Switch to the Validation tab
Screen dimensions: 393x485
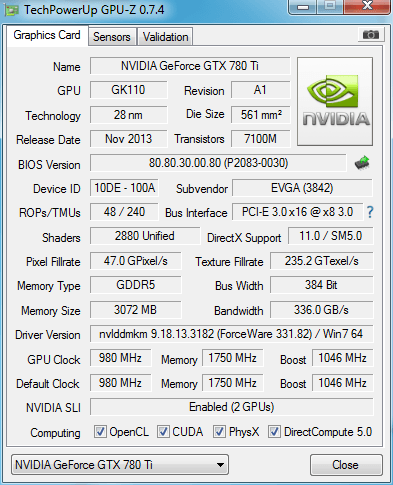point(165,37)
